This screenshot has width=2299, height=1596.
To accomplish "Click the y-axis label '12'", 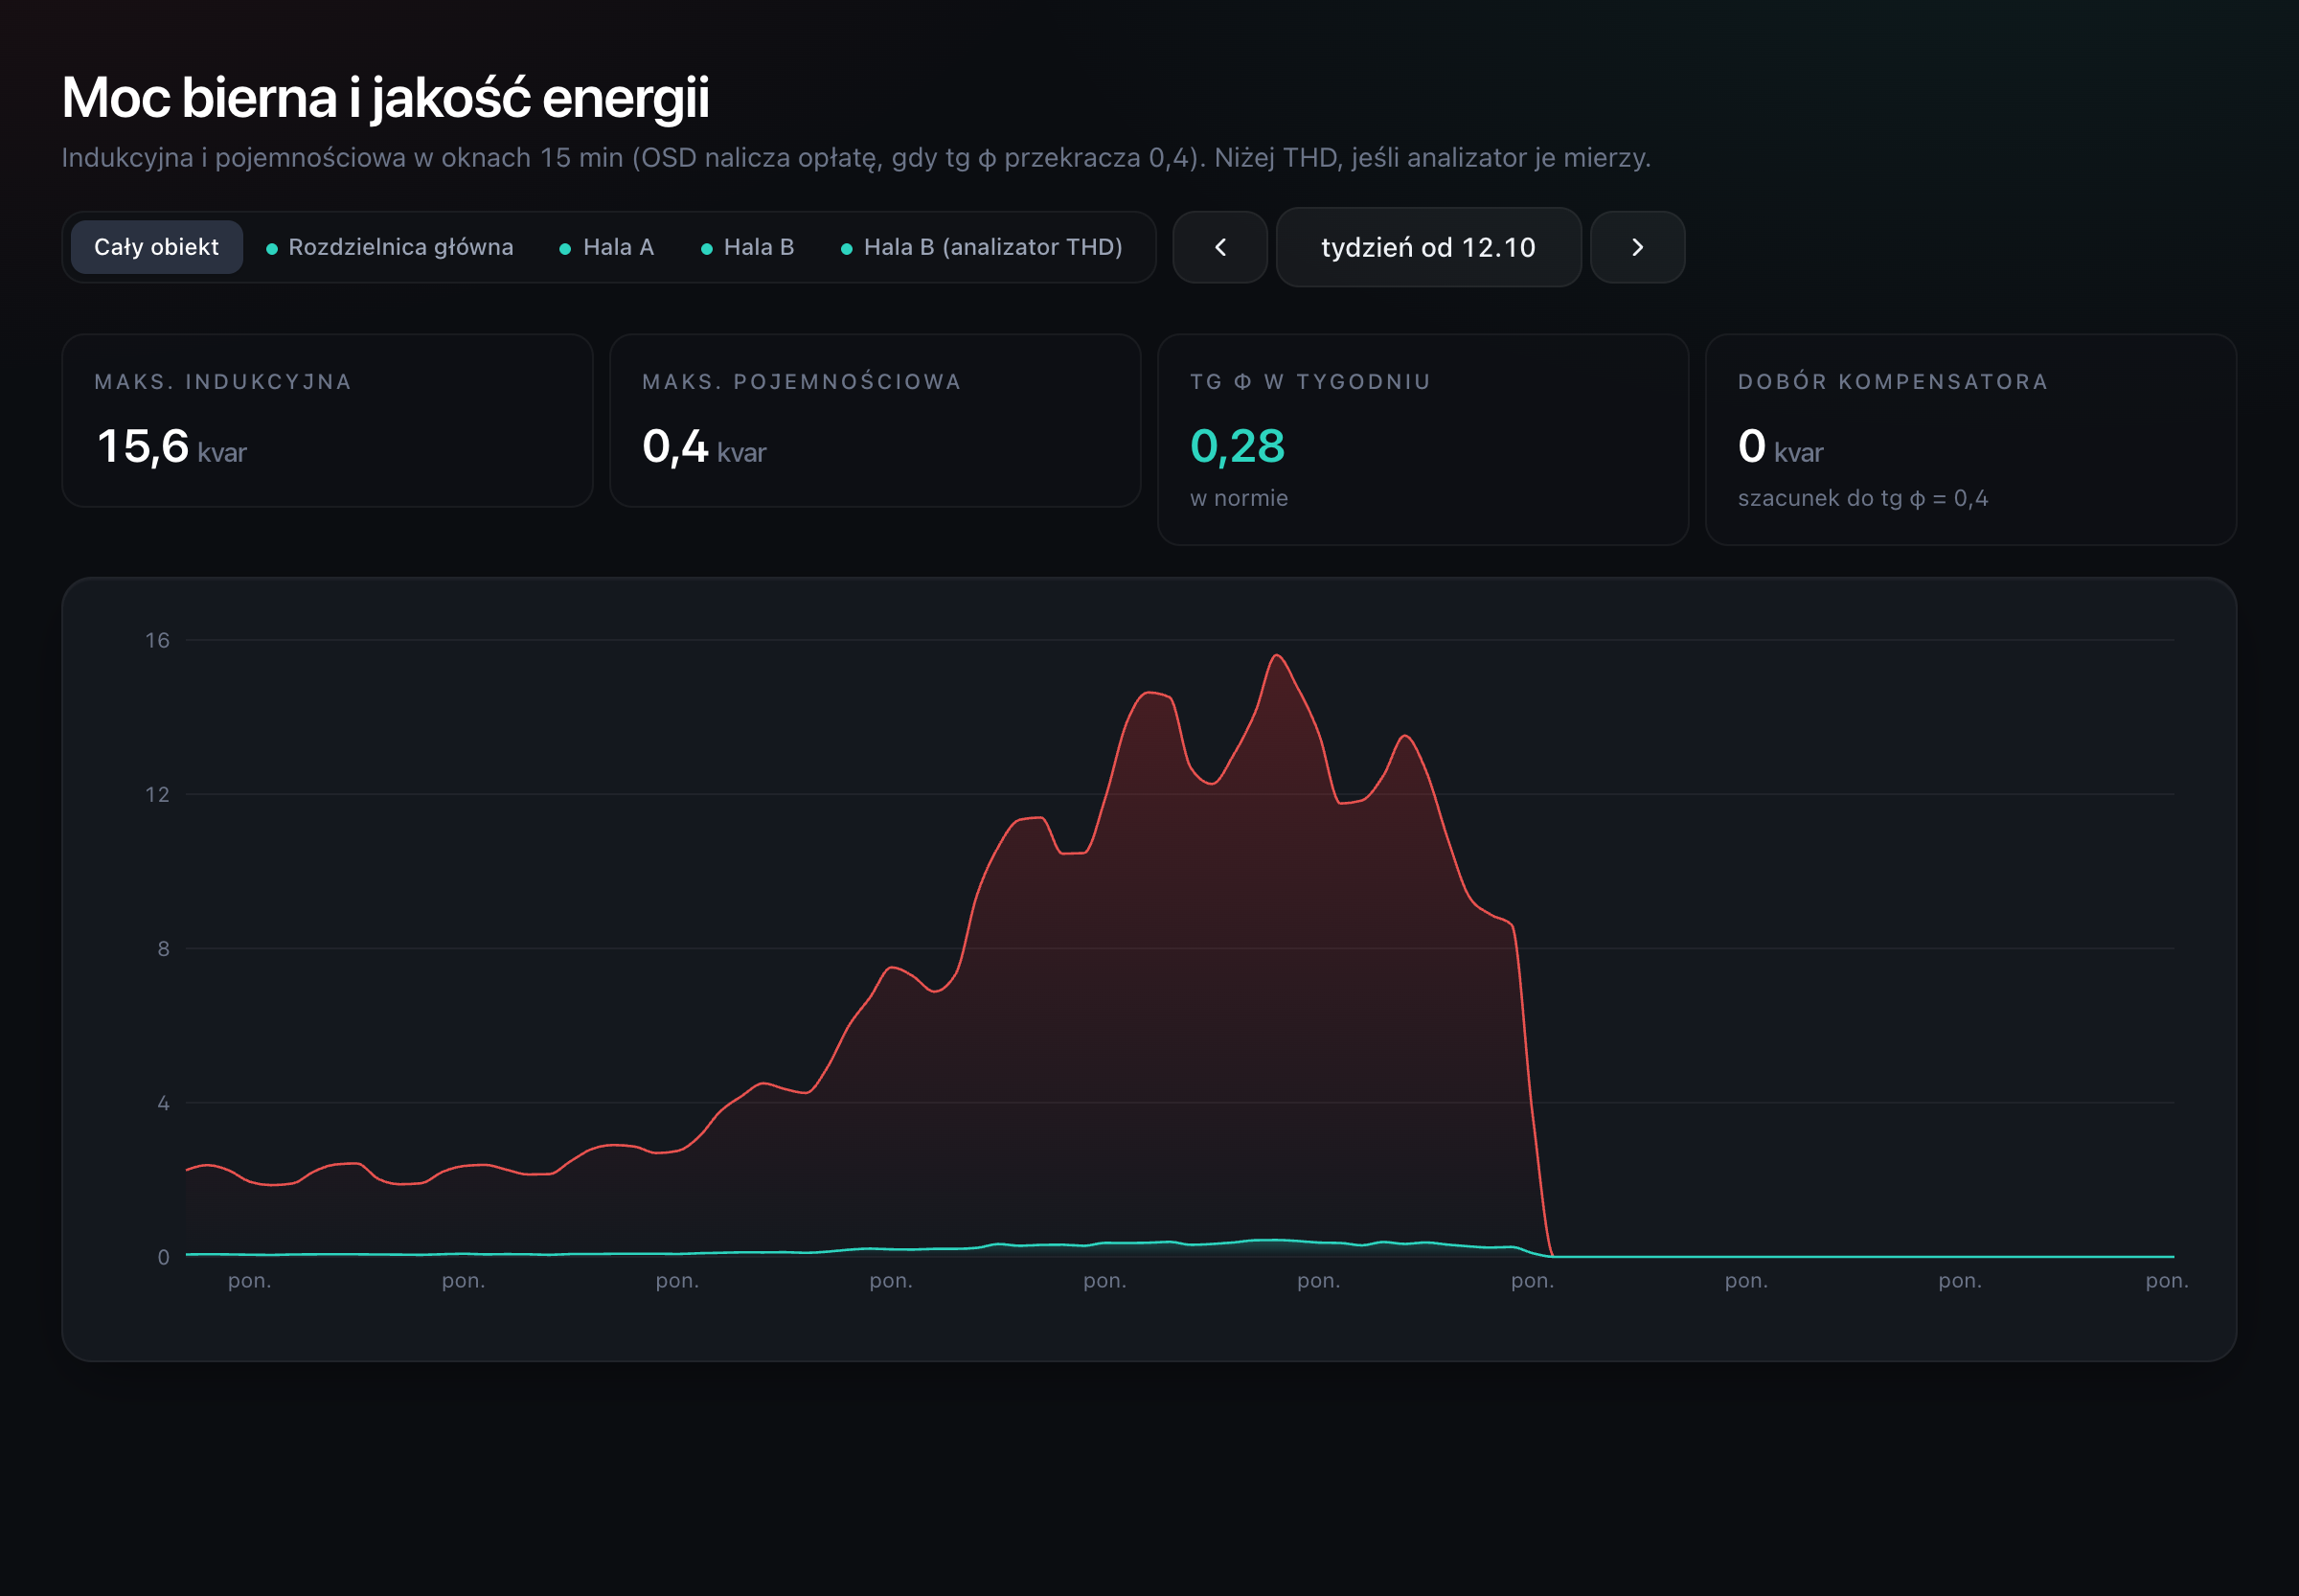I will pyautogui.click(x=158, y=794).
